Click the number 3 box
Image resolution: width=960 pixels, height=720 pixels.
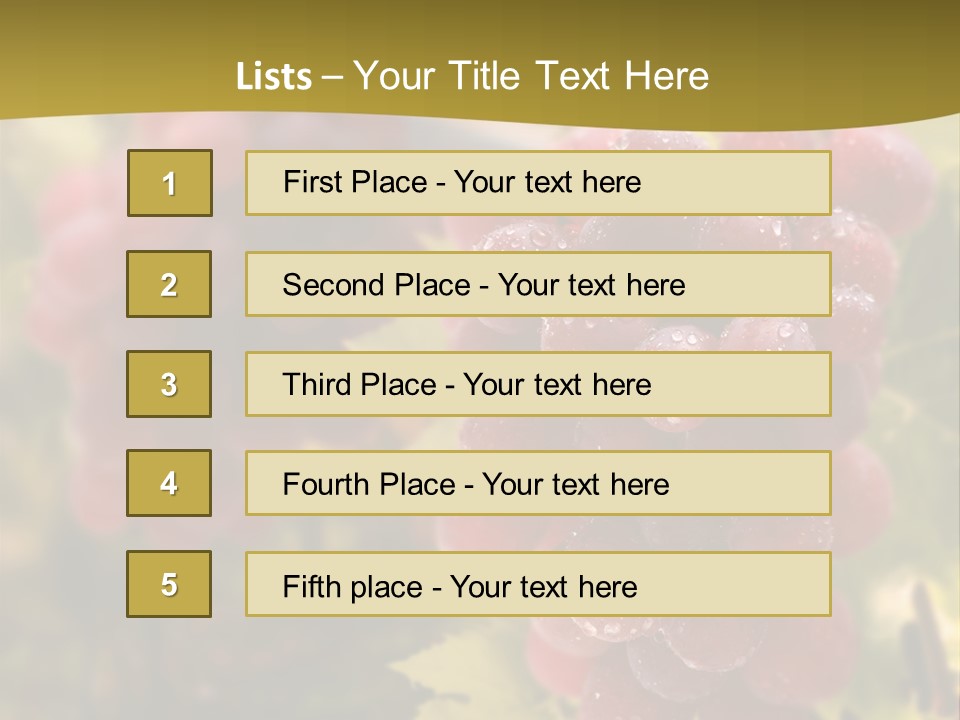[169, 384]
